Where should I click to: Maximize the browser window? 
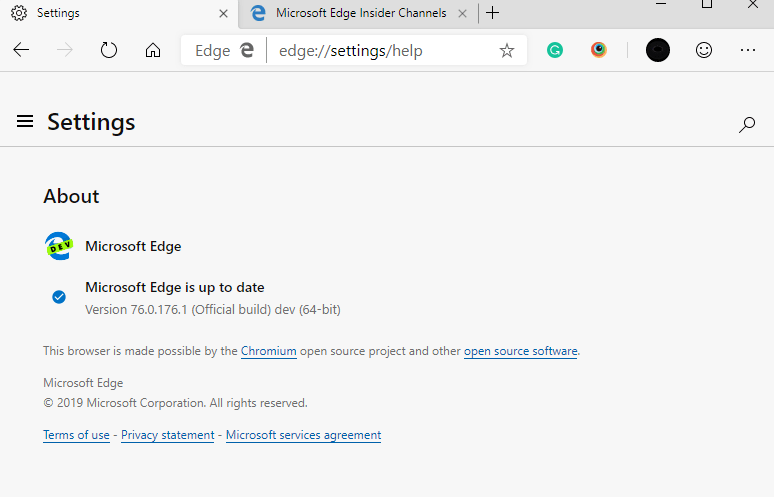(707, 4)
